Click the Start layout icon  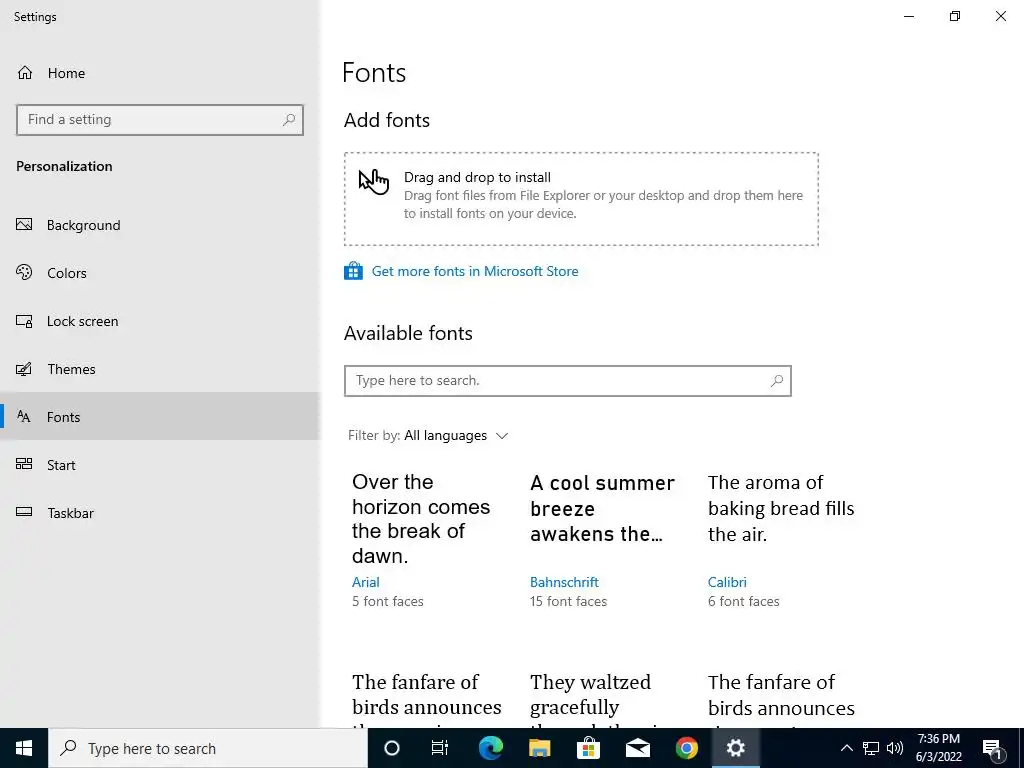pyautogui.click(x=25, y=465)
